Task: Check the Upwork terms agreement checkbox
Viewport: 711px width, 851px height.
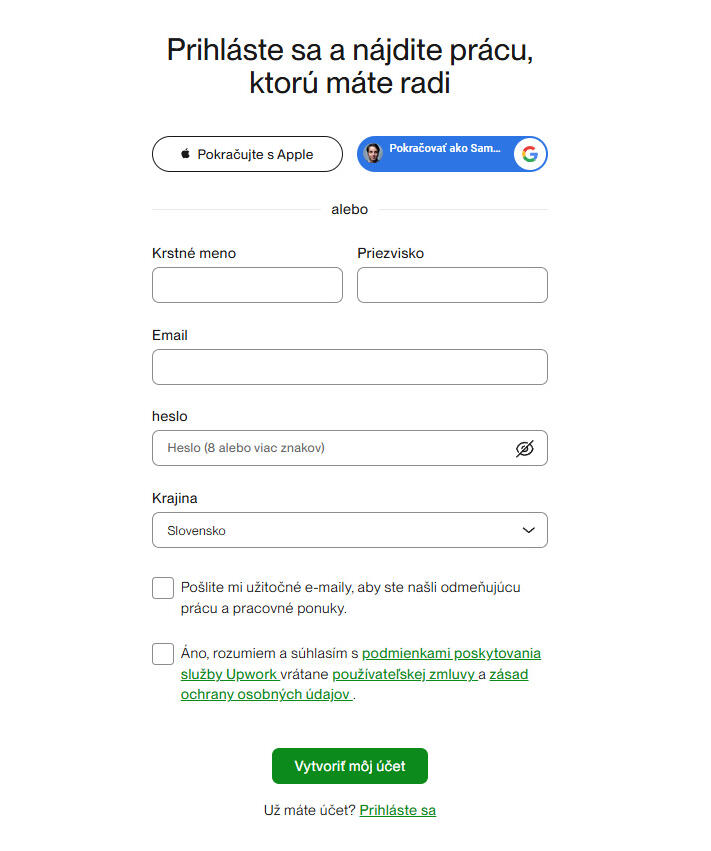Action: point(162,654)
